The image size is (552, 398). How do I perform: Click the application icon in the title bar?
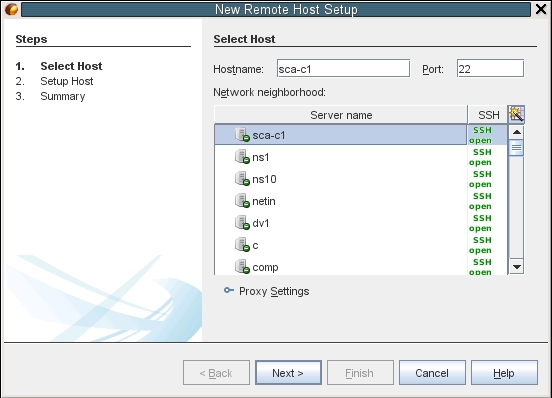(11, 9)
